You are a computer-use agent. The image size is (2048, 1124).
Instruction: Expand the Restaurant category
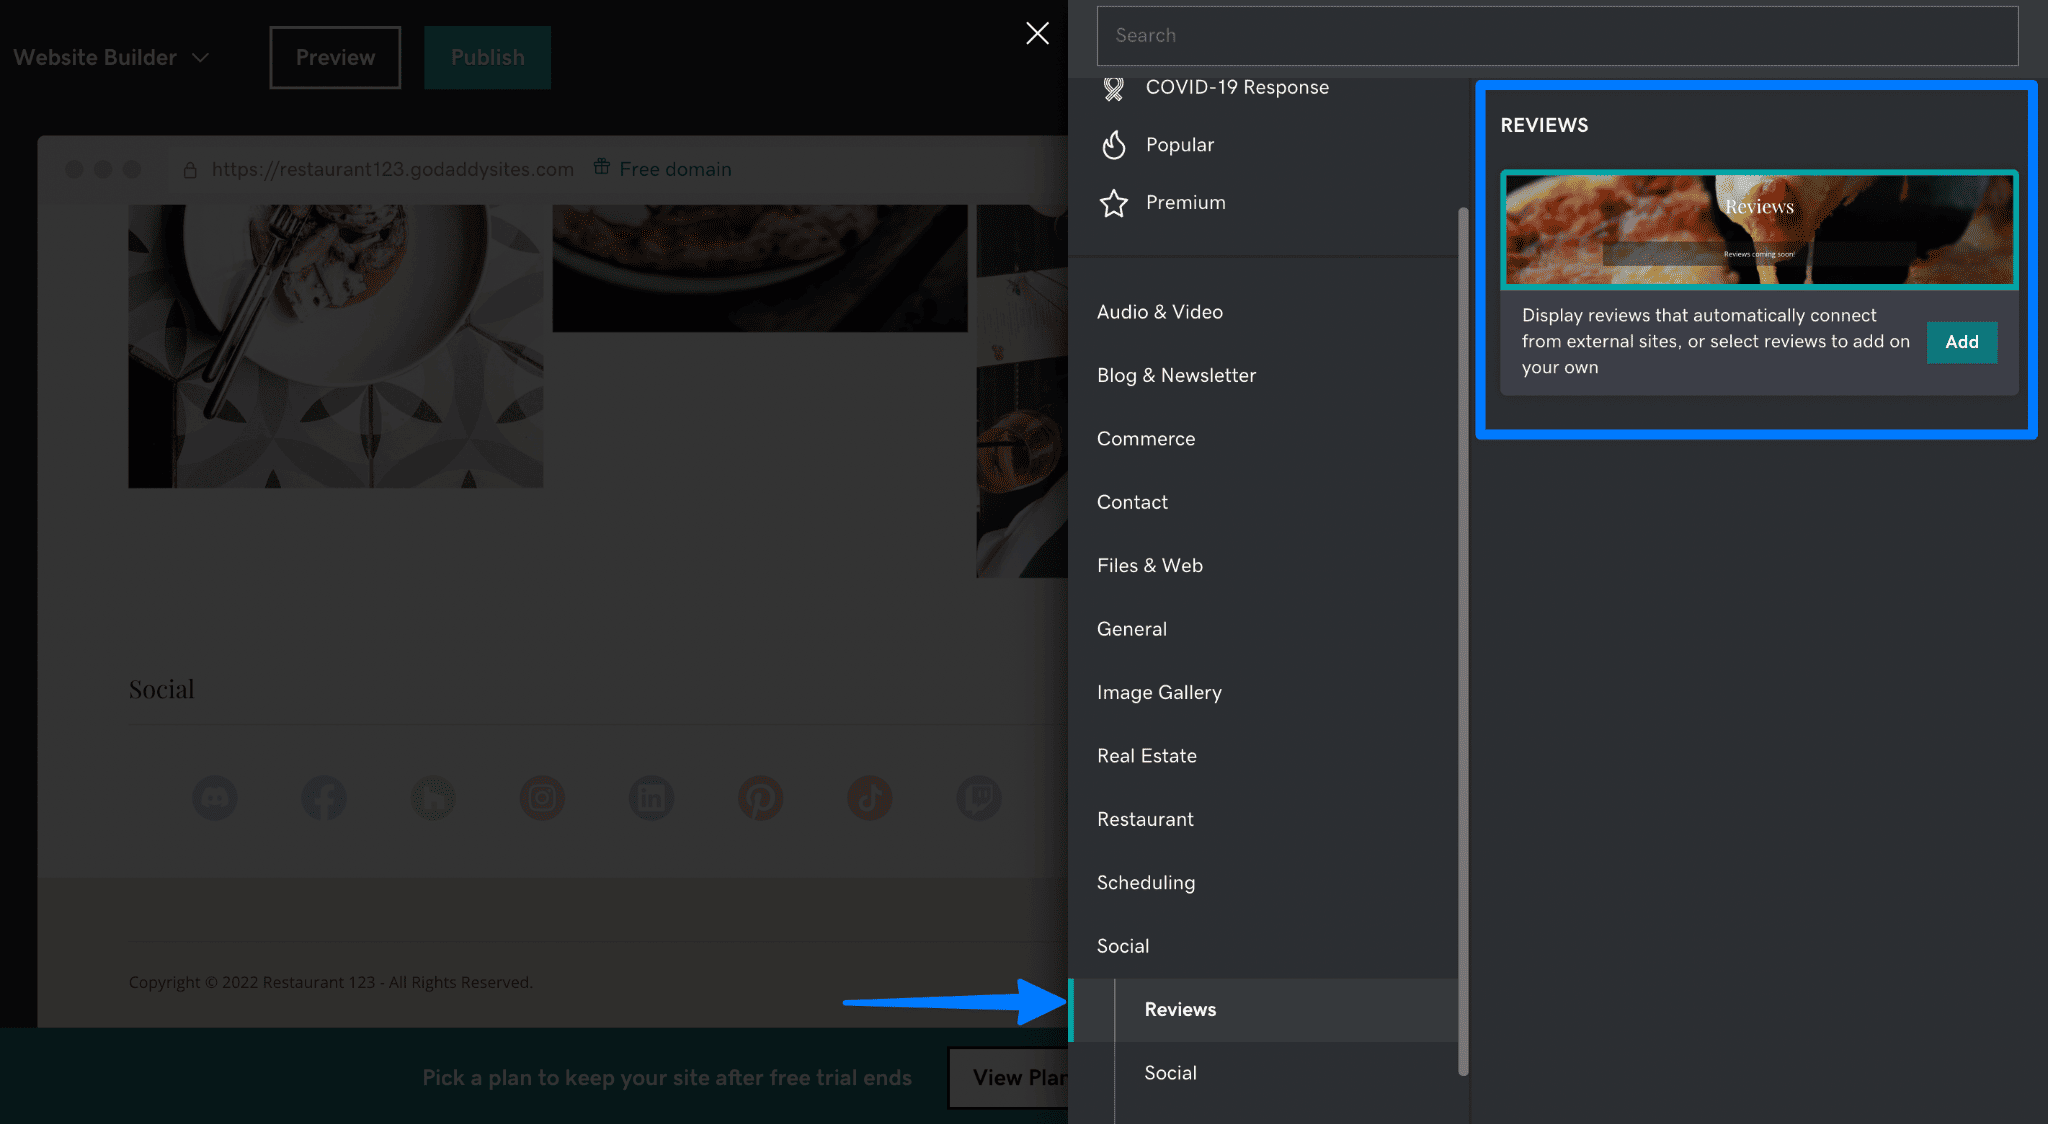click(x=1144, y=818)
